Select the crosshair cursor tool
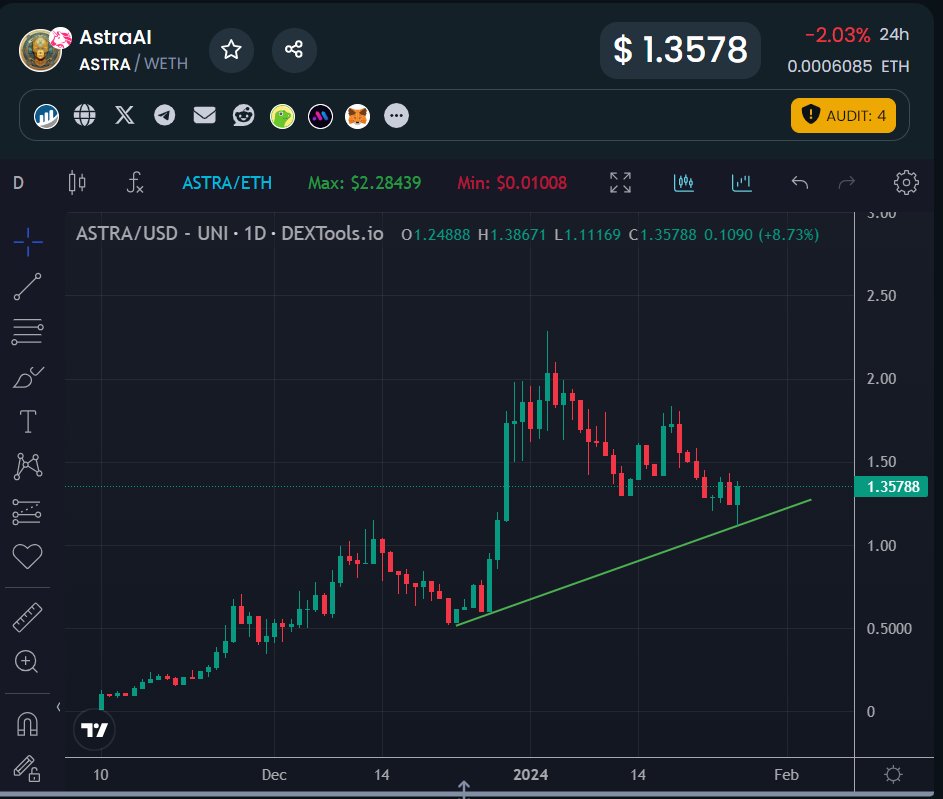The image size is (943, 799). (28, 242)
